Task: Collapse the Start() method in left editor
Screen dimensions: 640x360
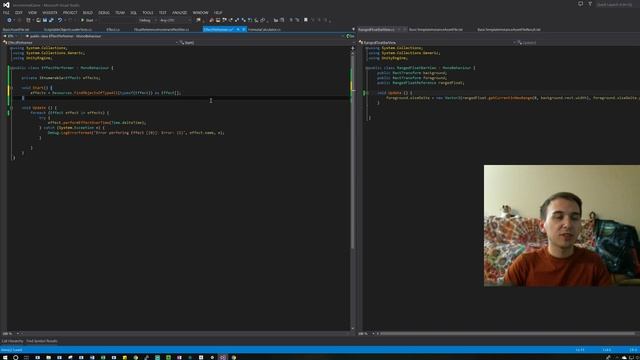Action: pos(11,88)
